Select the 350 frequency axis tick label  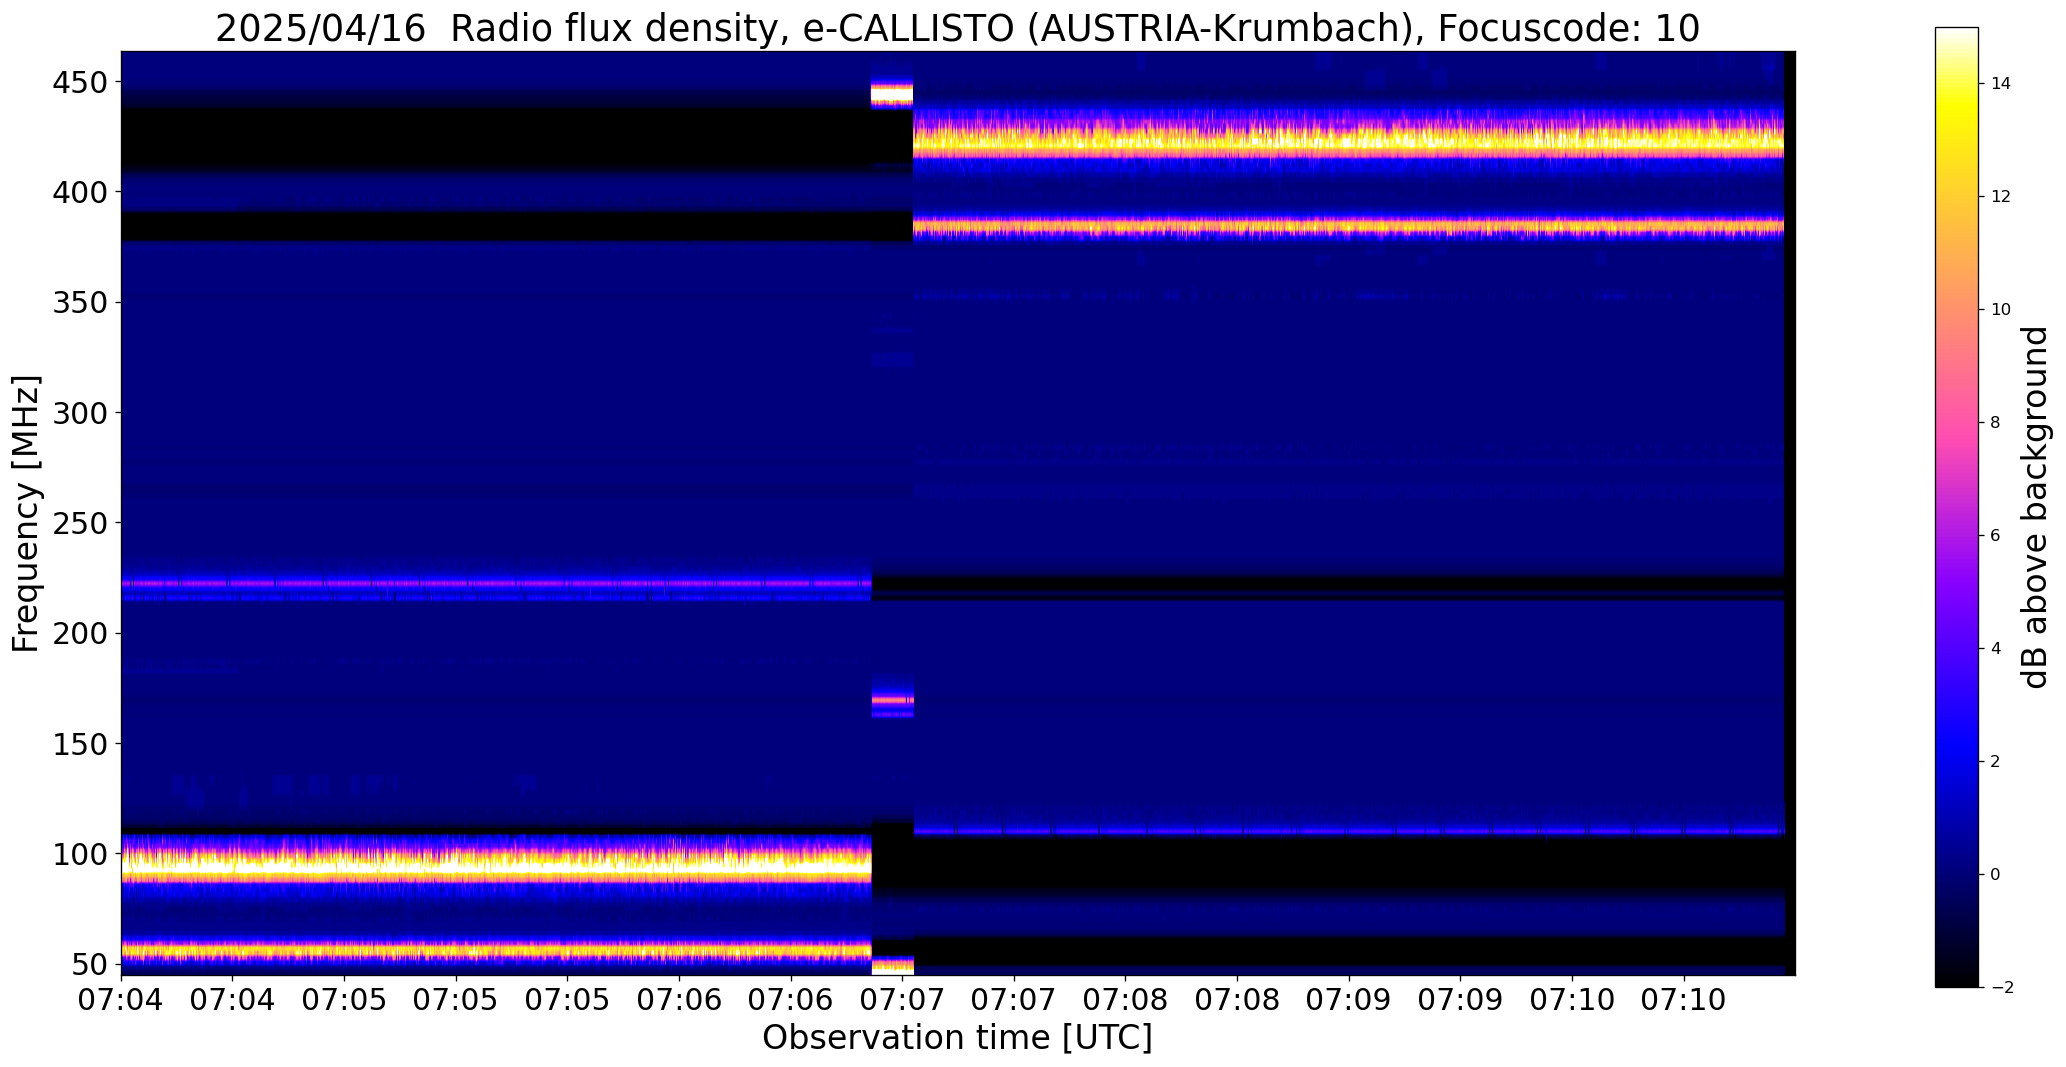[79, 302]
